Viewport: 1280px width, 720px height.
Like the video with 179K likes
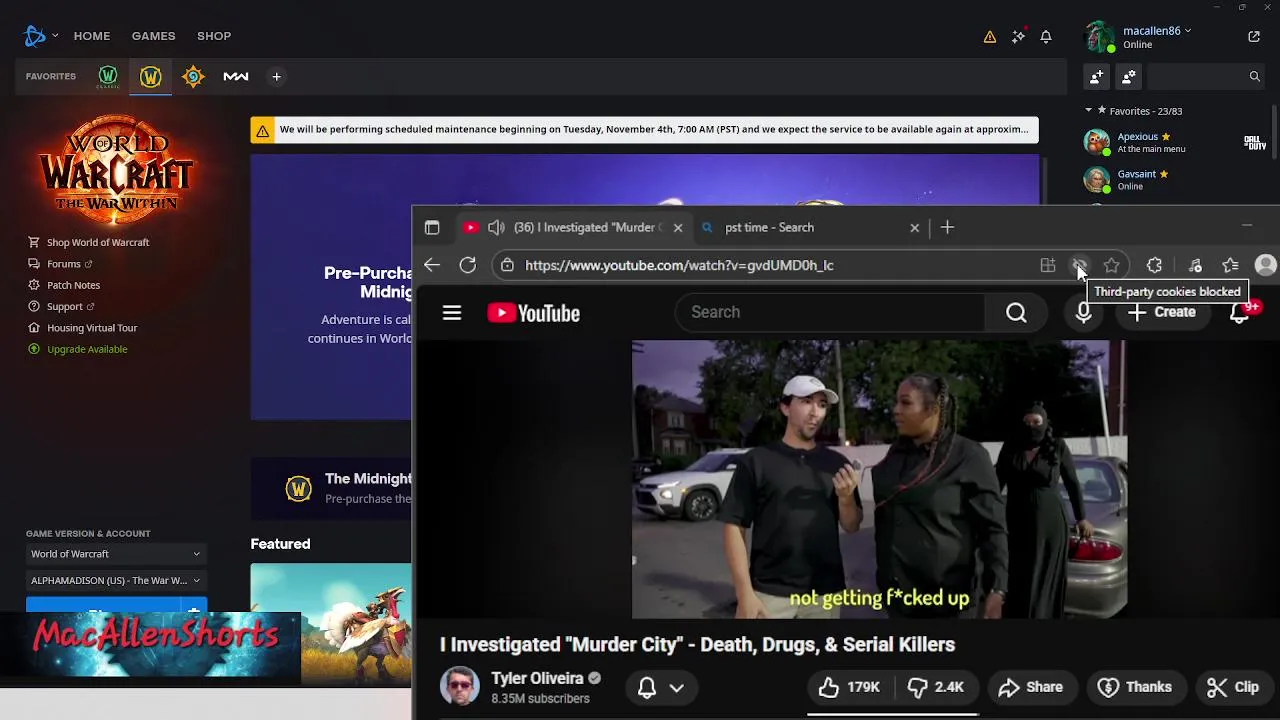(x=849, y=687)
